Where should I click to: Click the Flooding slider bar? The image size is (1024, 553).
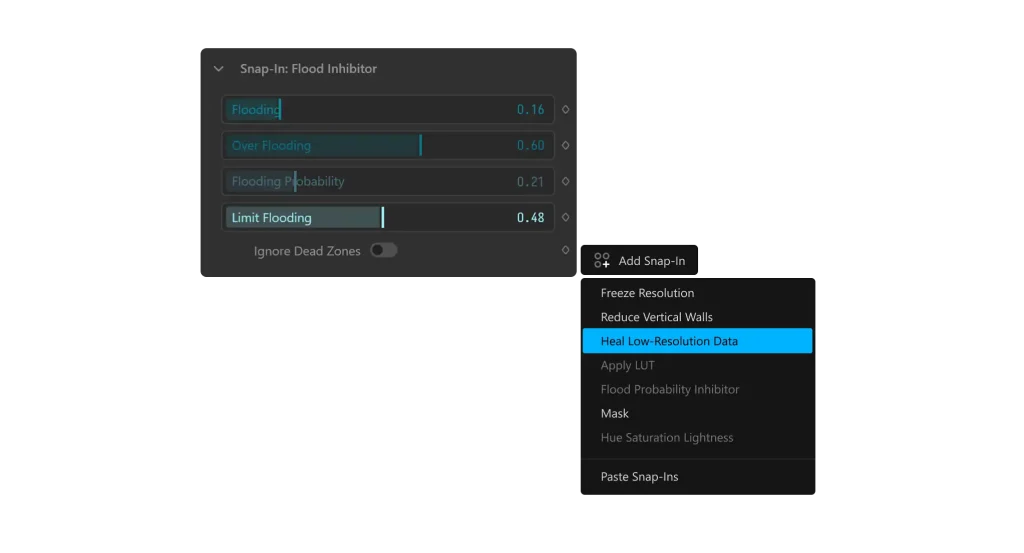click(x=387, y=110)
